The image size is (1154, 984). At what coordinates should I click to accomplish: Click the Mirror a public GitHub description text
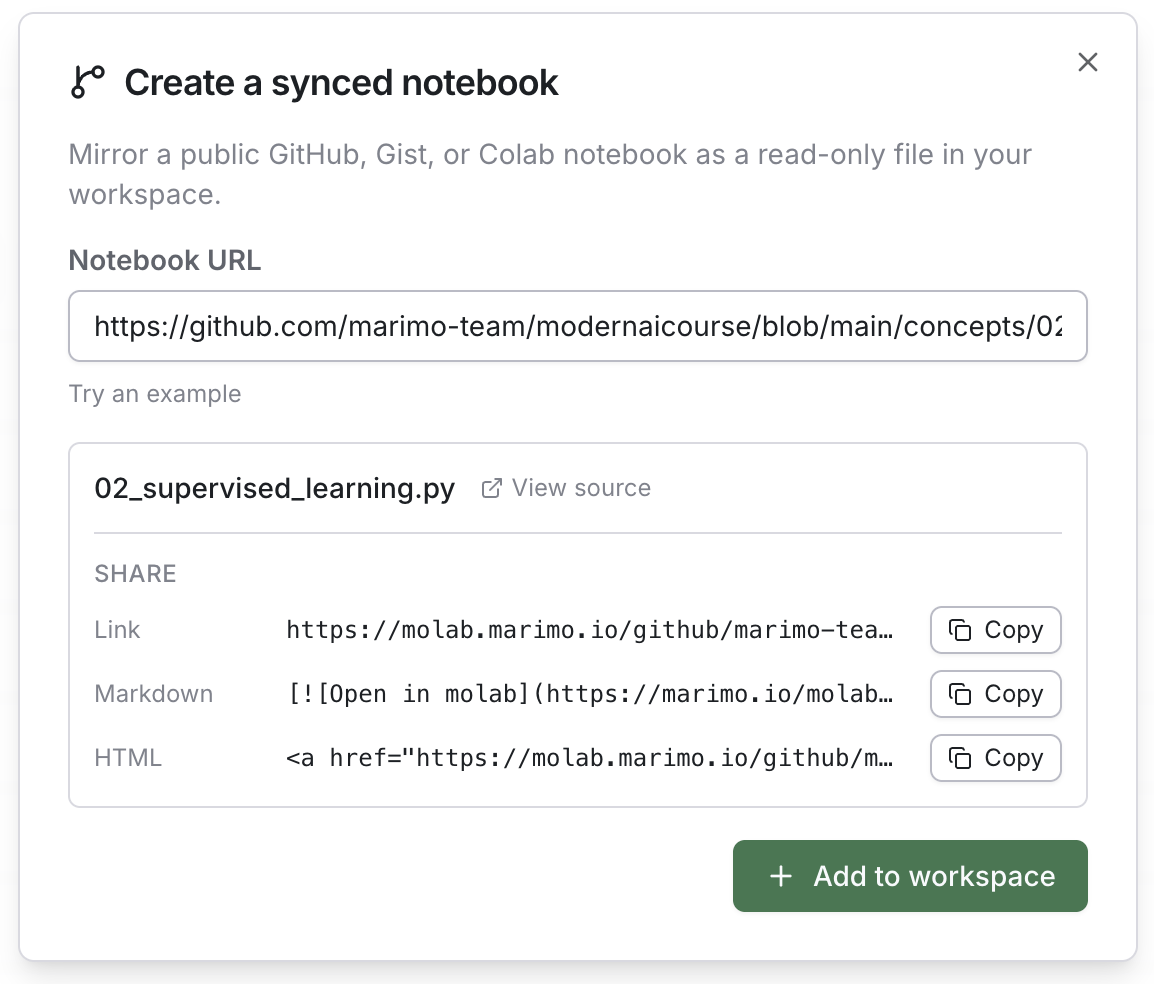click(x=550, y=174)
